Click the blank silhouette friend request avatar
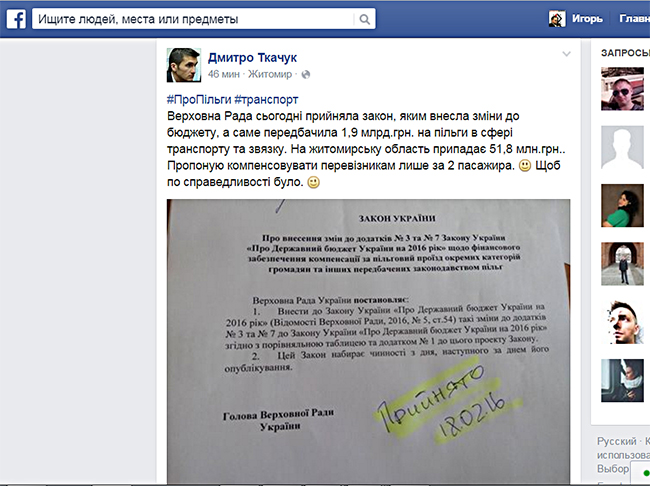The height and width of the screenshot is (486, 650). tap(622, 147)
